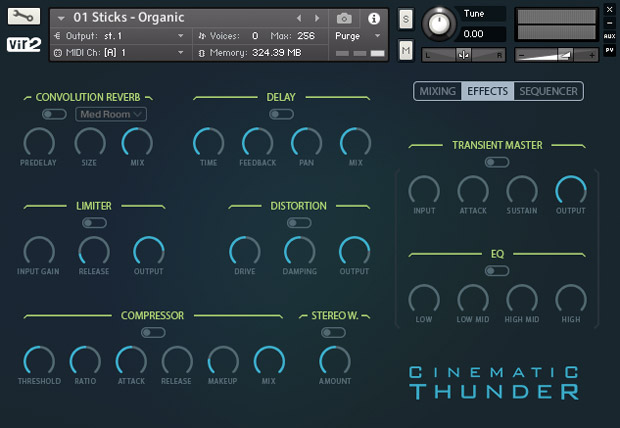Click the EQ HIGH knob
This screenshot has height=428, width=620.
pyautogui.click(x=571, y=299)
